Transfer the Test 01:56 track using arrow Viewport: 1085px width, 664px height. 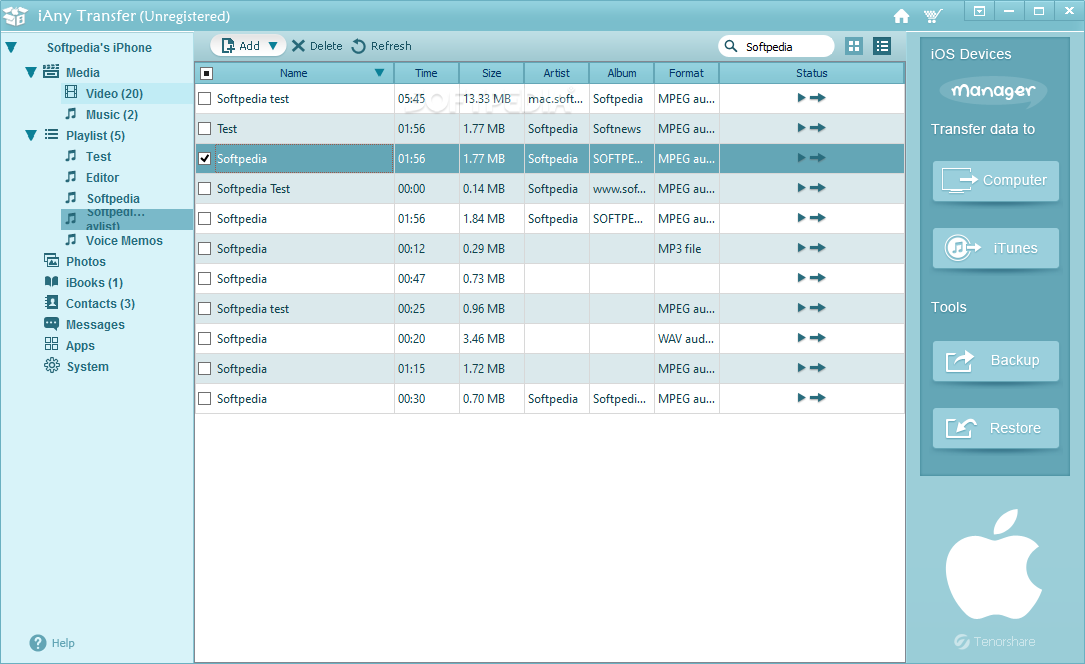click(818, 128)
